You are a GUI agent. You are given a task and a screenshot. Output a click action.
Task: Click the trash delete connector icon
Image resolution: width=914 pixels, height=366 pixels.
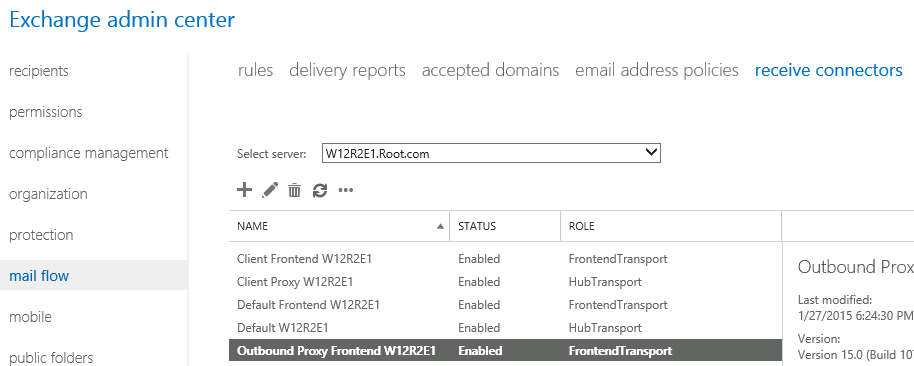(294, 190)
